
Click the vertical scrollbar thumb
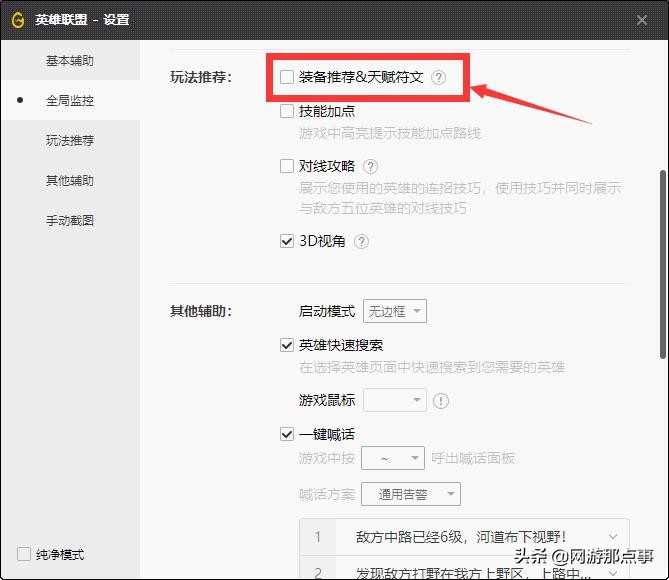pyautogui.click(x=663, y=265)
